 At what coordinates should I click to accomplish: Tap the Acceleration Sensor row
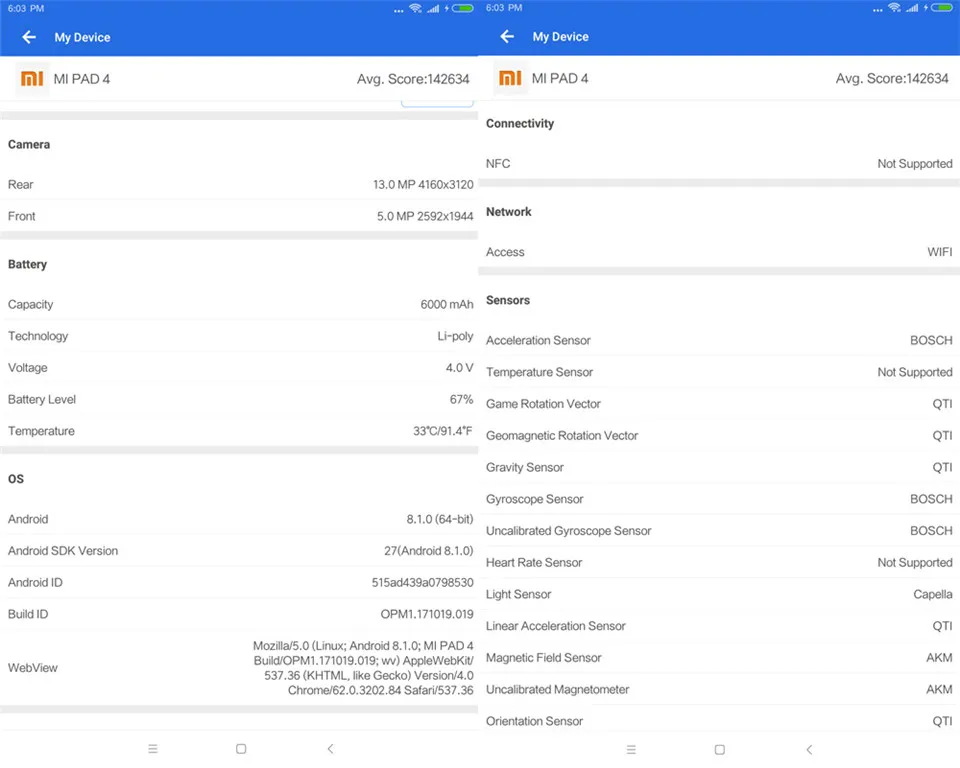[x=719, y=340]
